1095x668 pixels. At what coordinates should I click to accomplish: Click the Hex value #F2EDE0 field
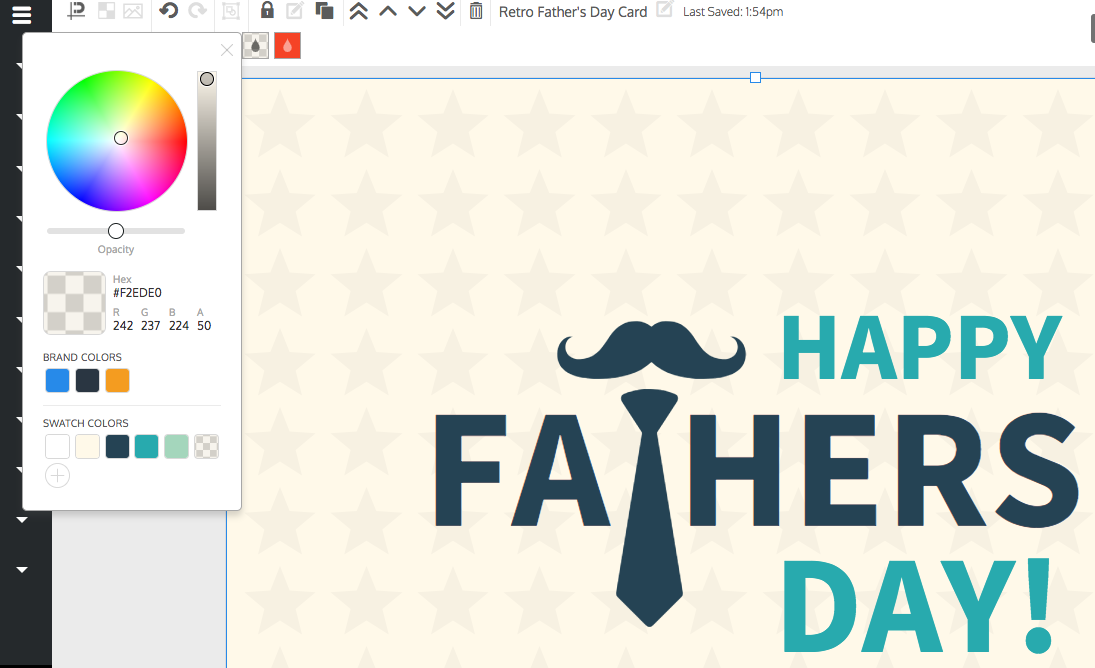coord(138,292)
